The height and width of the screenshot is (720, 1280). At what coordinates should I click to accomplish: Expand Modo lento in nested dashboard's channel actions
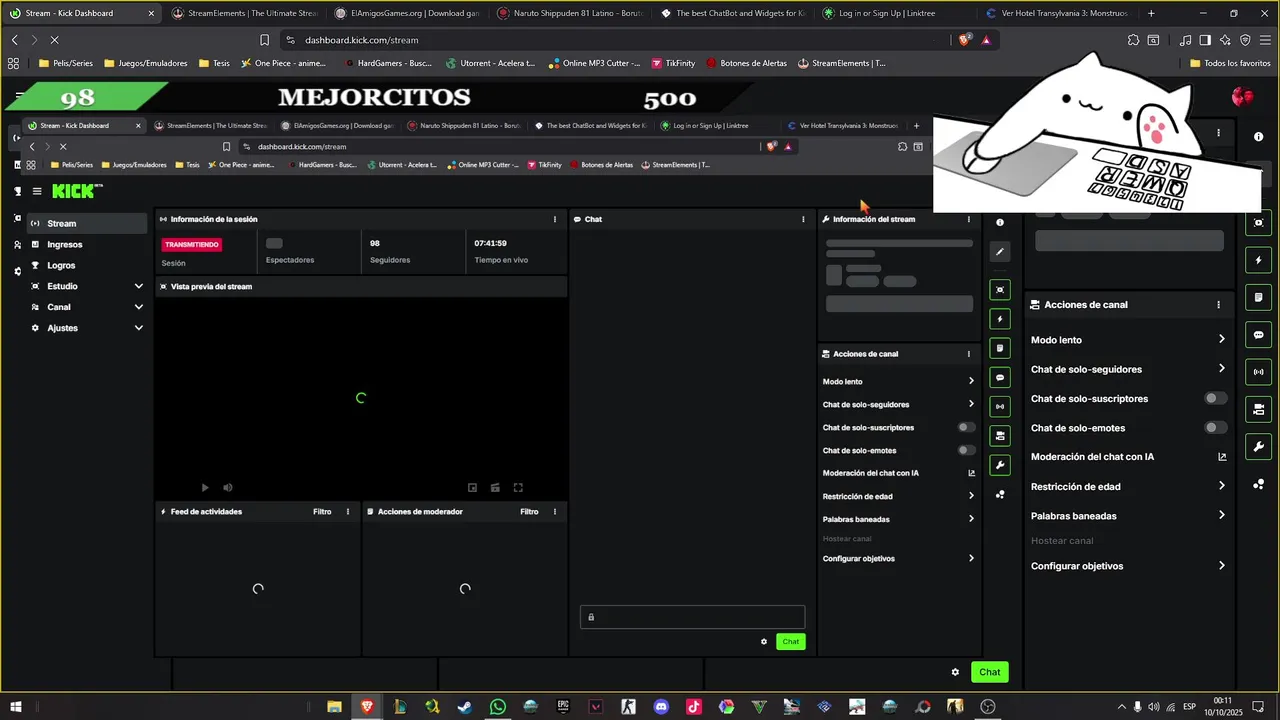pos(898,381)
